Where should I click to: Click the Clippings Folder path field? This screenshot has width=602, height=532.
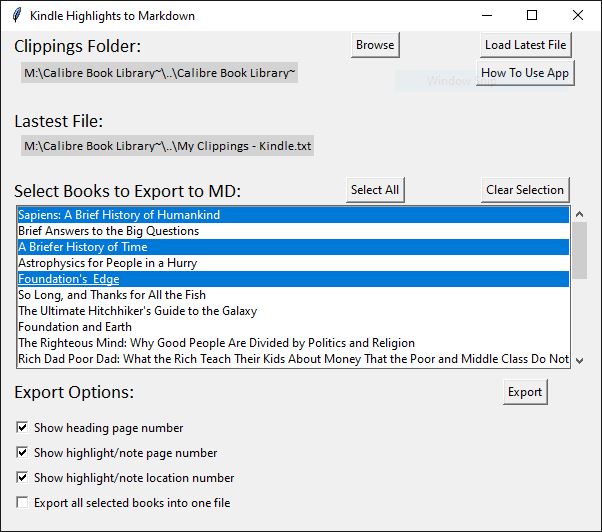159,73
